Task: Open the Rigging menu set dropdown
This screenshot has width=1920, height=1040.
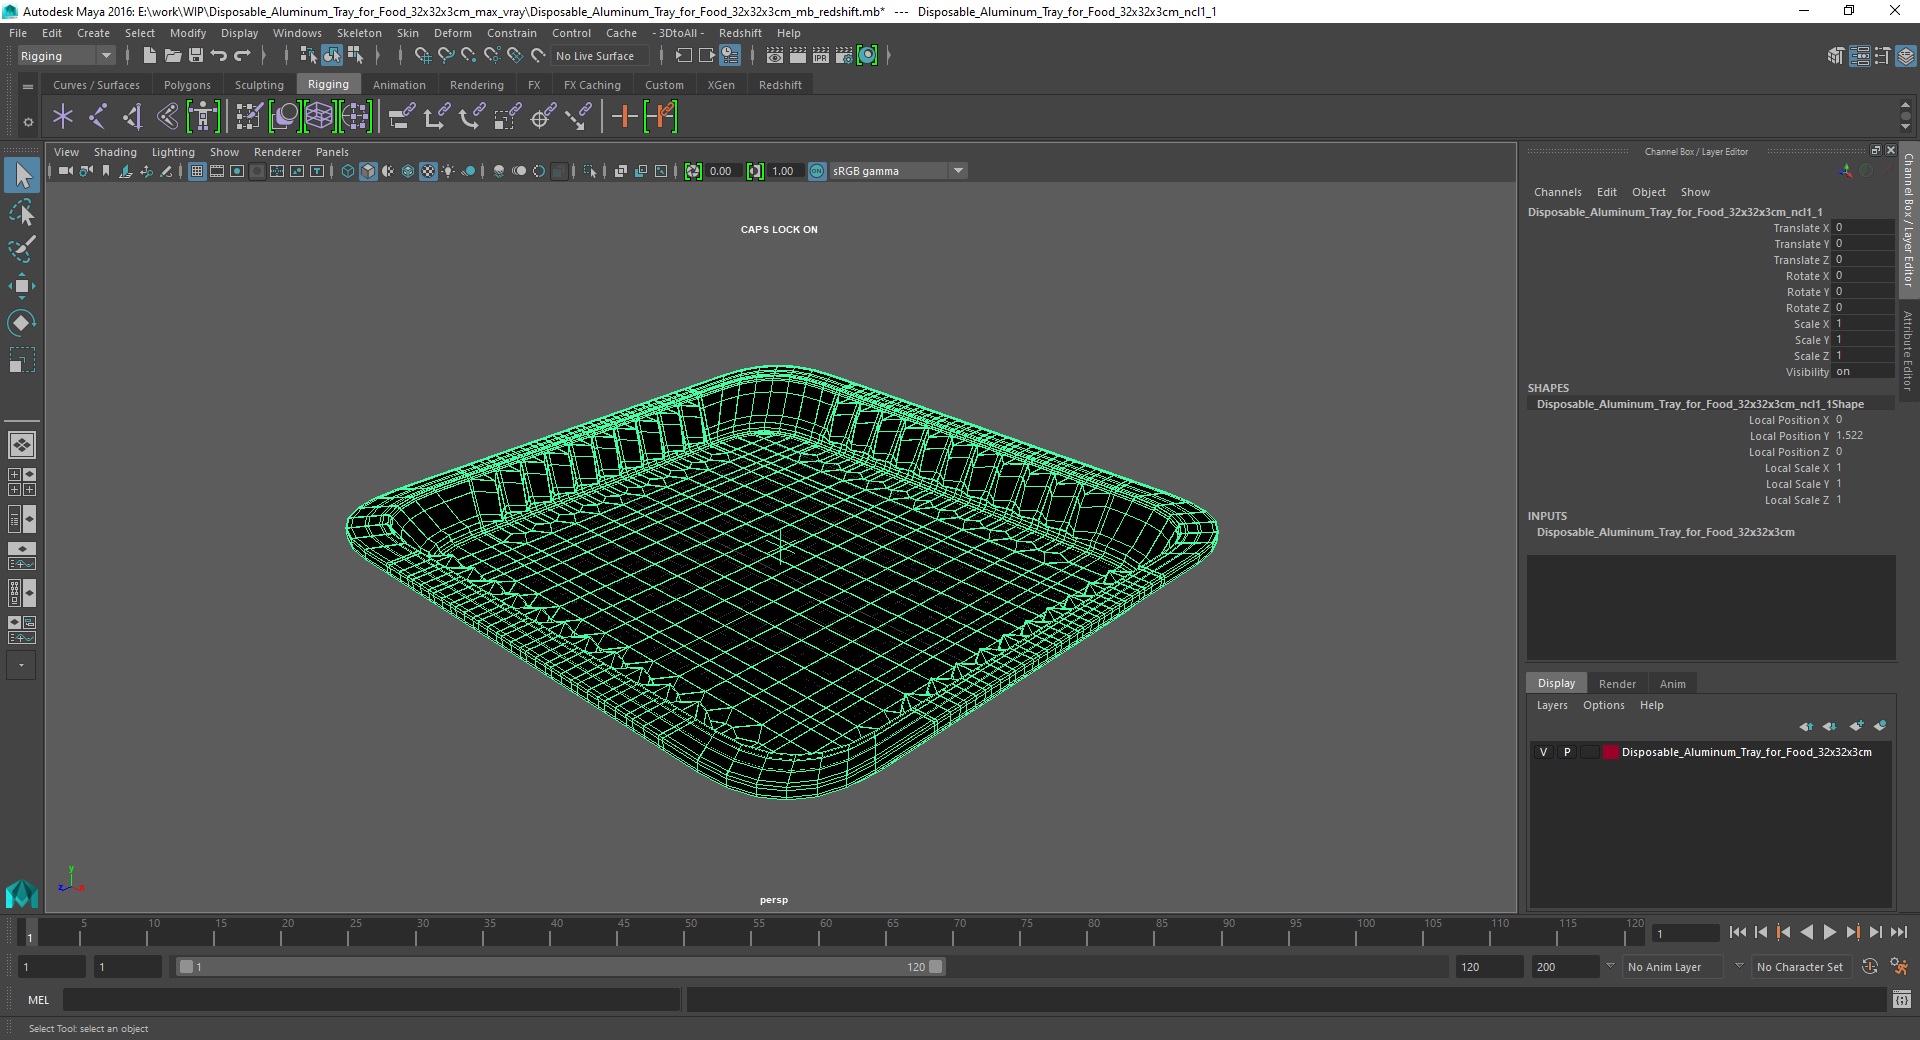Action: coord(66,56)
